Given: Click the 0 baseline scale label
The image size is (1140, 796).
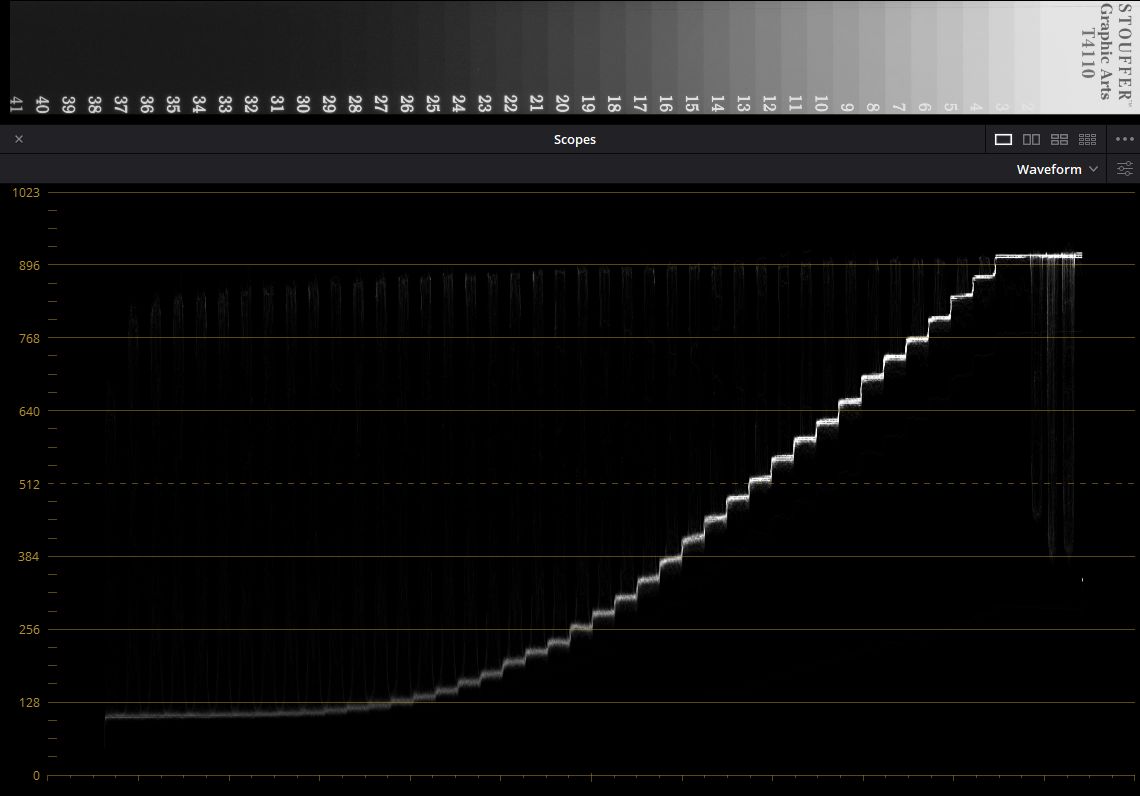Looking at the screenshot, I should click(36, 776).
